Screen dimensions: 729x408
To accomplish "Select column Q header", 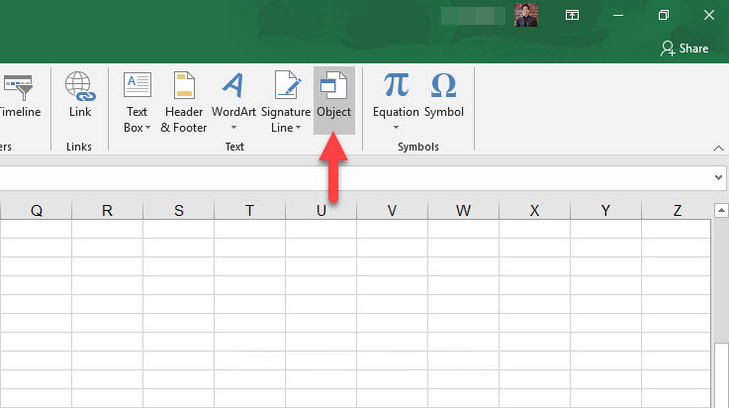I will click(36, 211).
